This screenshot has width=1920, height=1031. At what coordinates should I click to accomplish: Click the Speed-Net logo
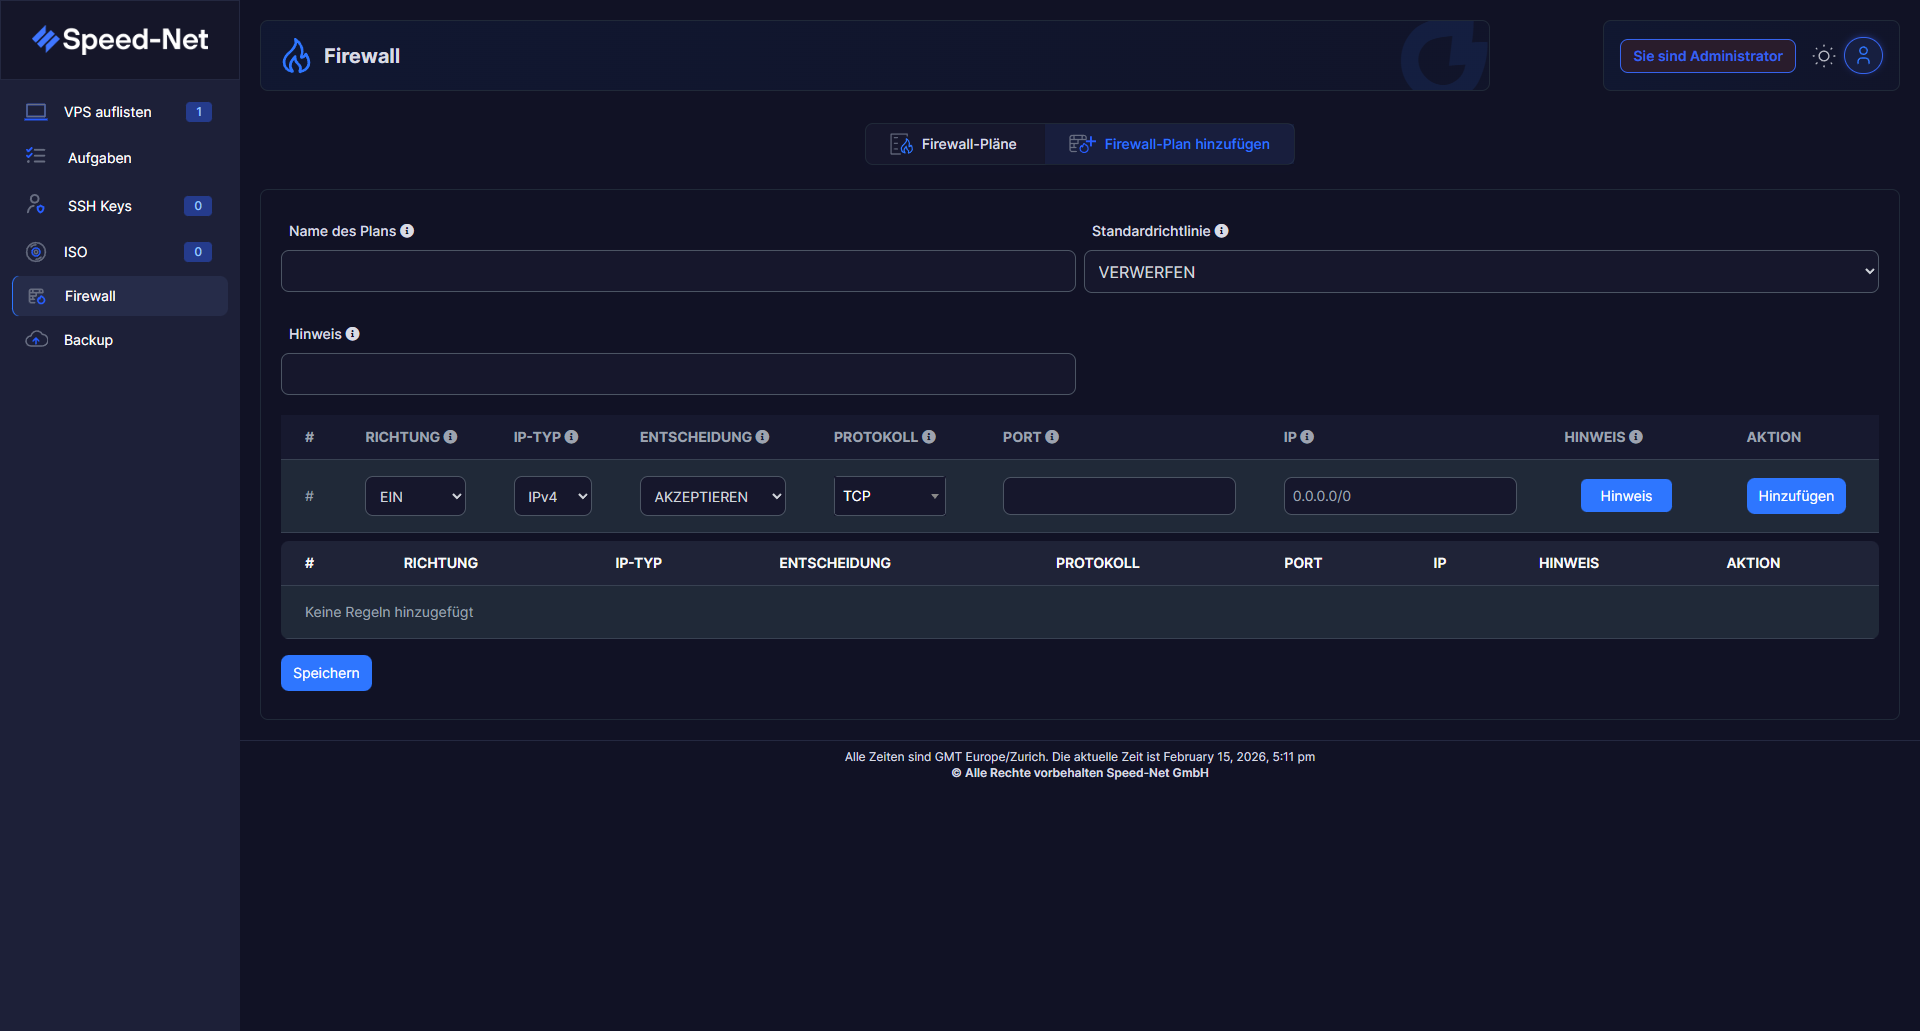click(120, 39)
